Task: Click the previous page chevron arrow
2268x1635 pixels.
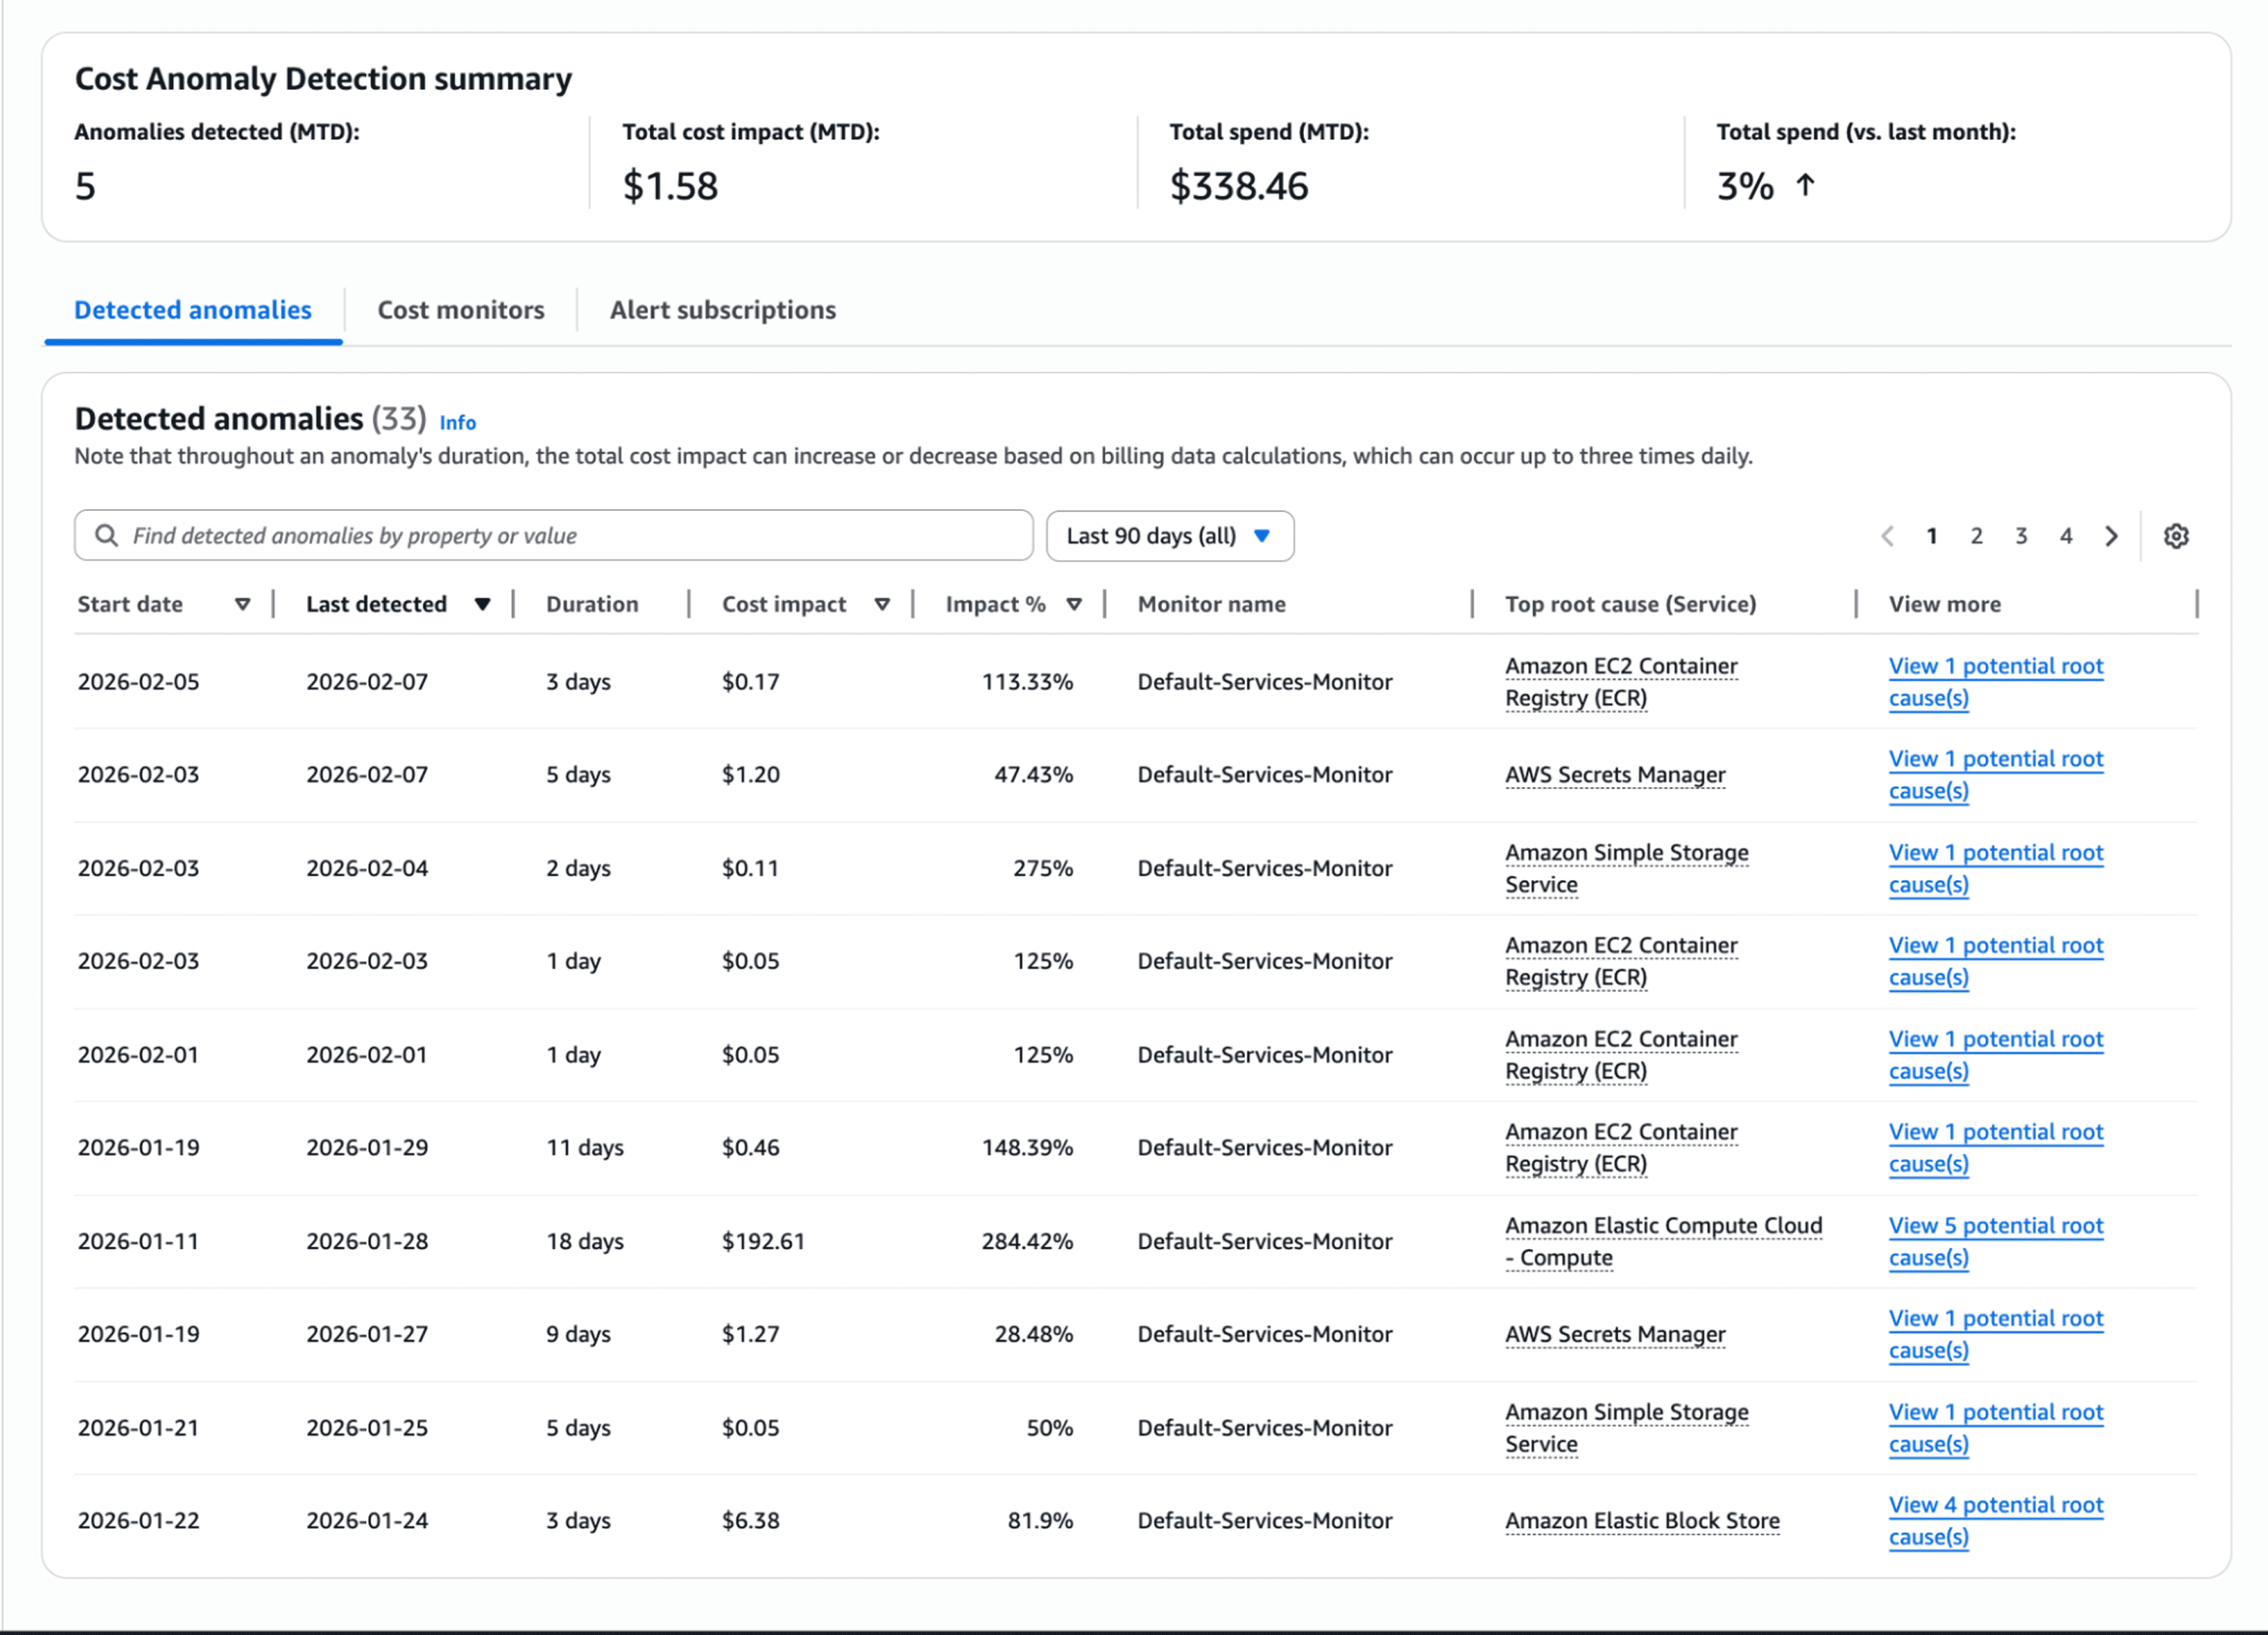Action: (1887, 536)
